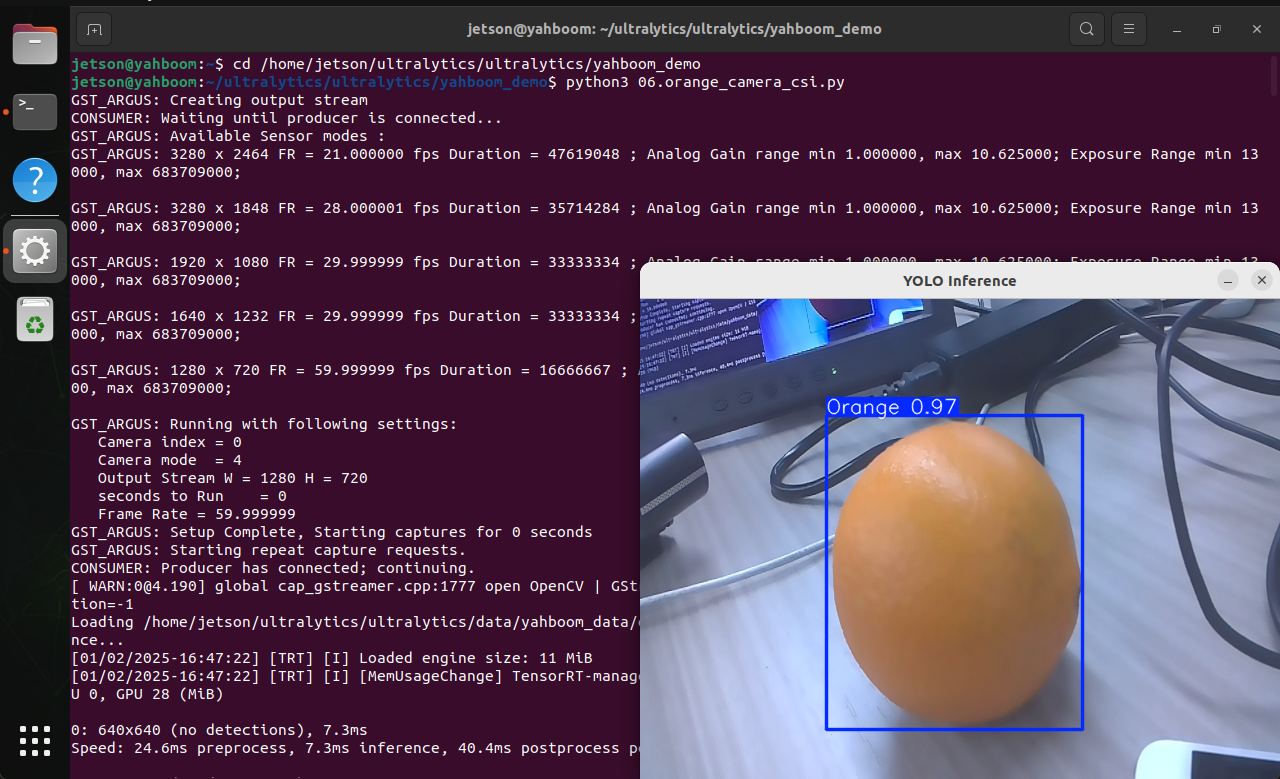Click 'cd /home/jetson/ultralytics' command text
The height and width of the screenshot is (779, 1280).
466,64
